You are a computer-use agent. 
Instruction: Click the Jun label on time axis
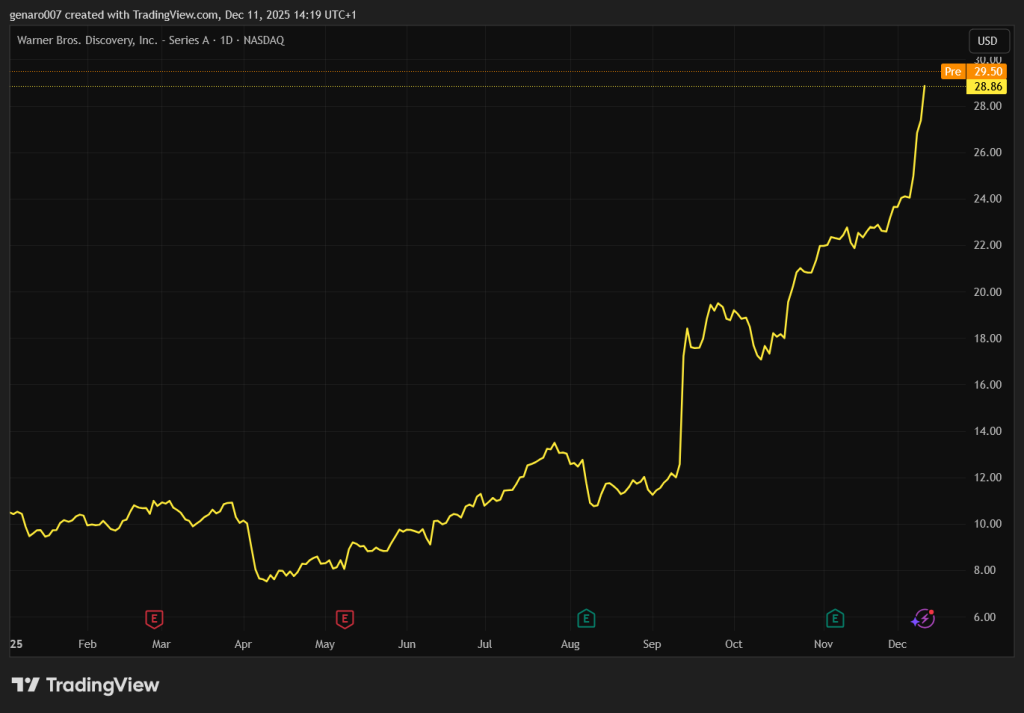(x=406, y=645)
